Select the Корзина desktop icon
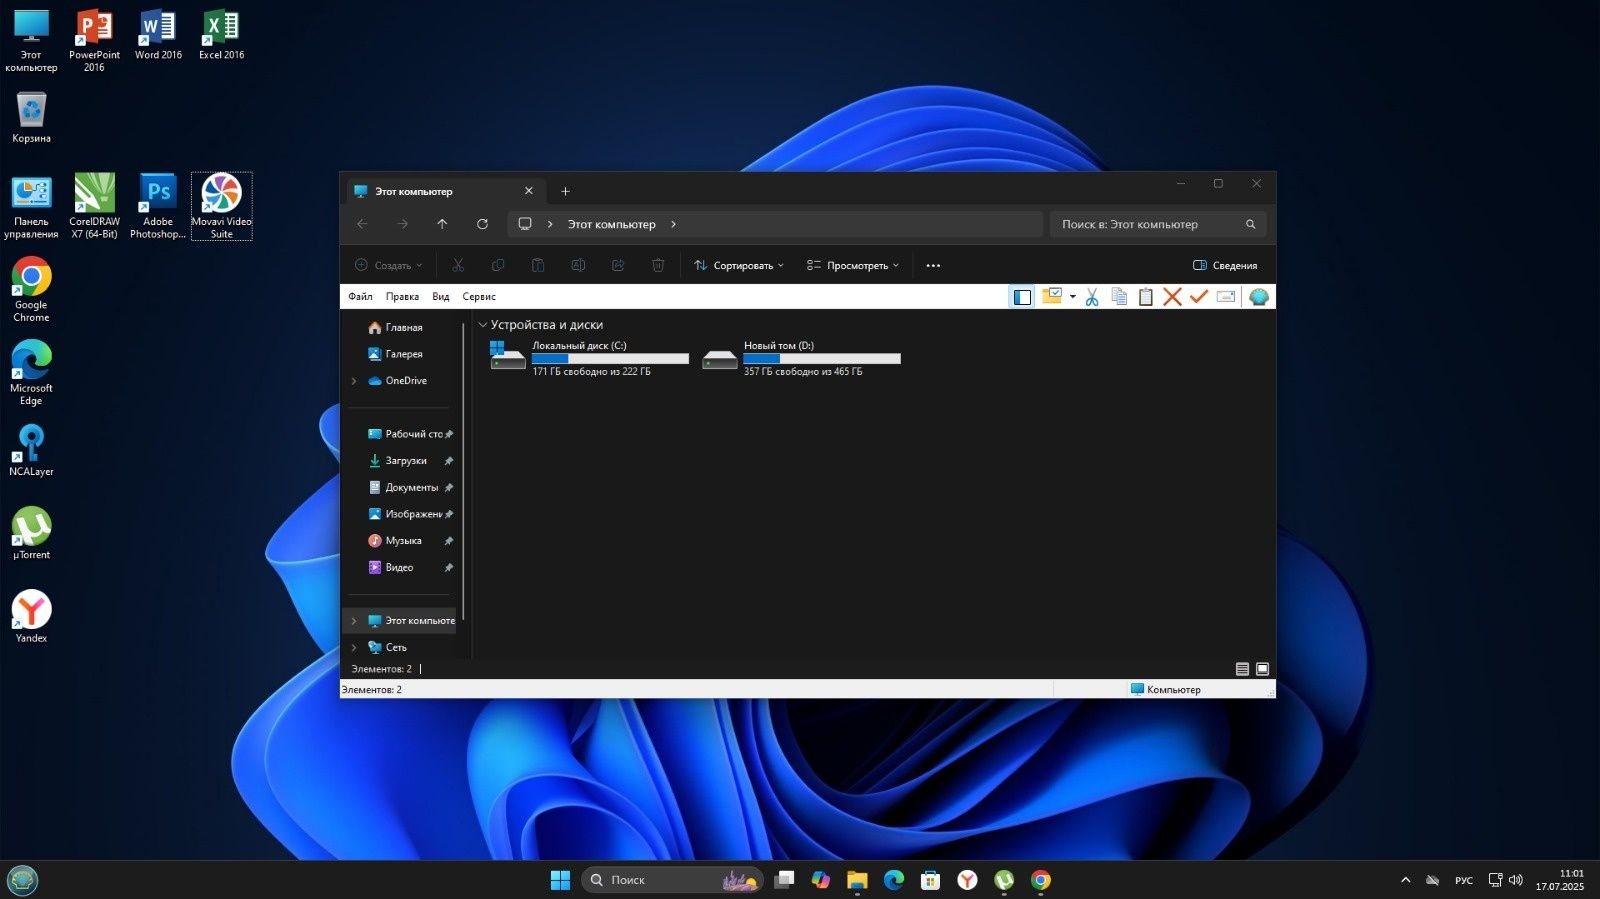 click(31, 117)
